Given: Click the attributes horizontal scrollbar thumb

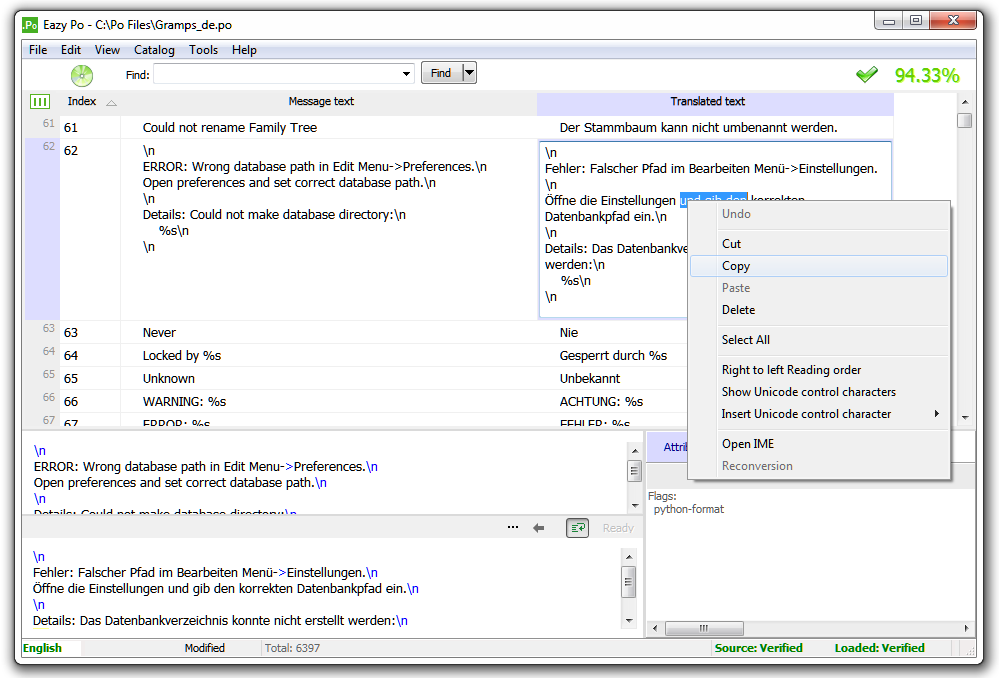Looking at the screenshot, I should tap(704, 628).
